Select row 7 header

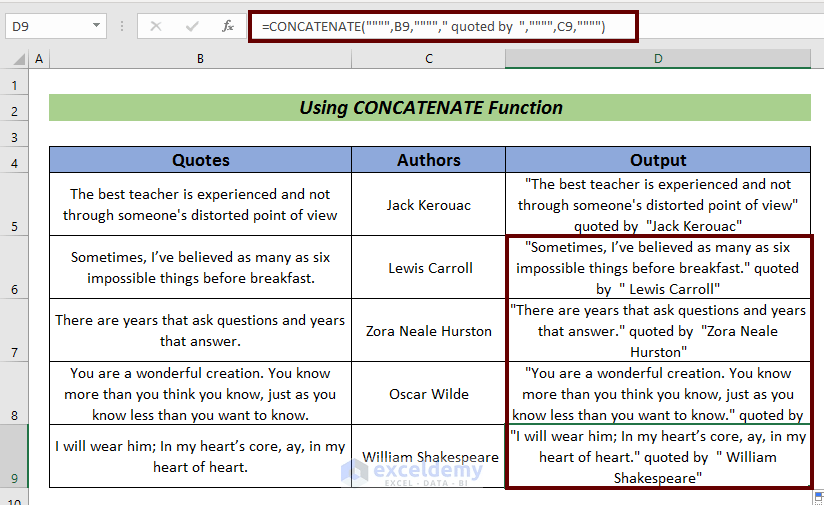14,331
